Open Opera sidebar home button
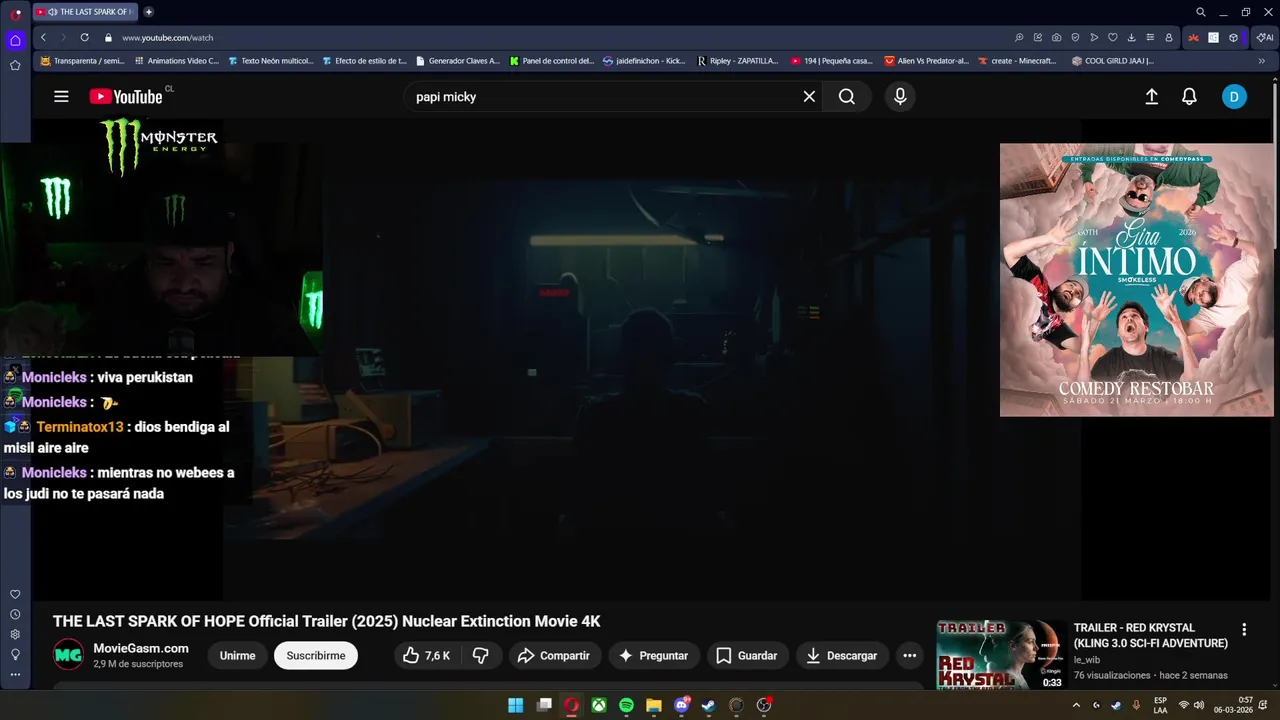This screenshot has height=720, width=1280. pos(15,41)
